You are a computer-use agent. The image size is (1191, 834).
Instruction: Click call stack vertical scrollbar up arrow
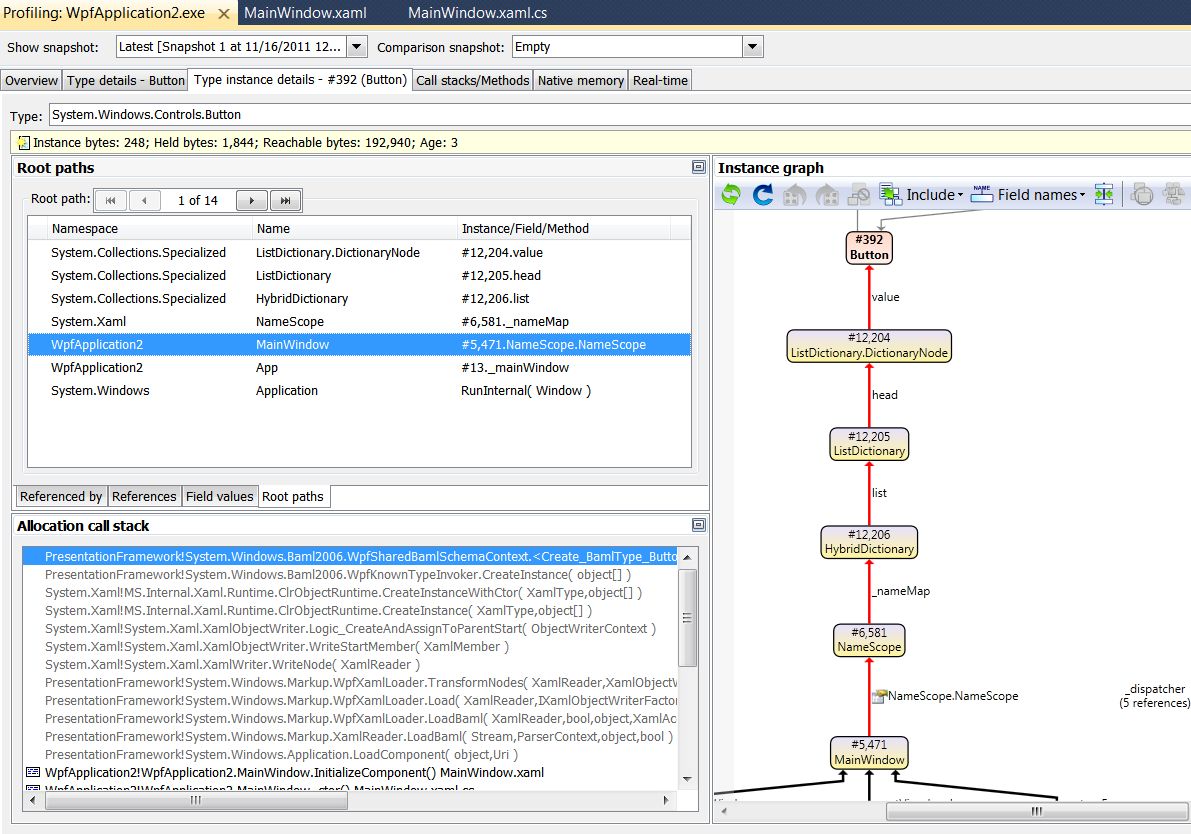pos(687,557)
